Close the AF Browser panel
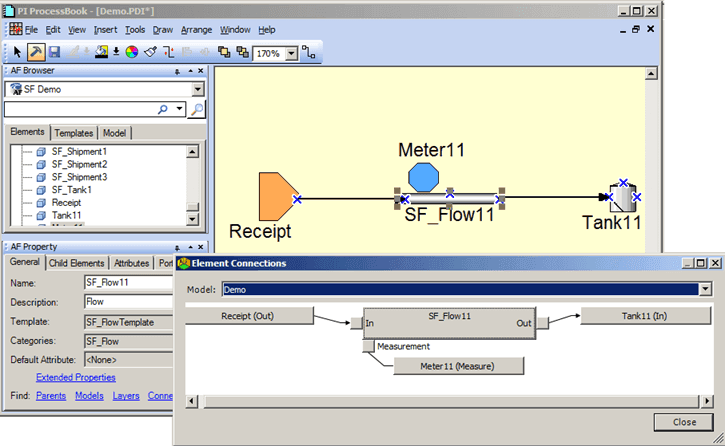Image resolution: width=725 pixels, height=446 pixels. point(201,71)
